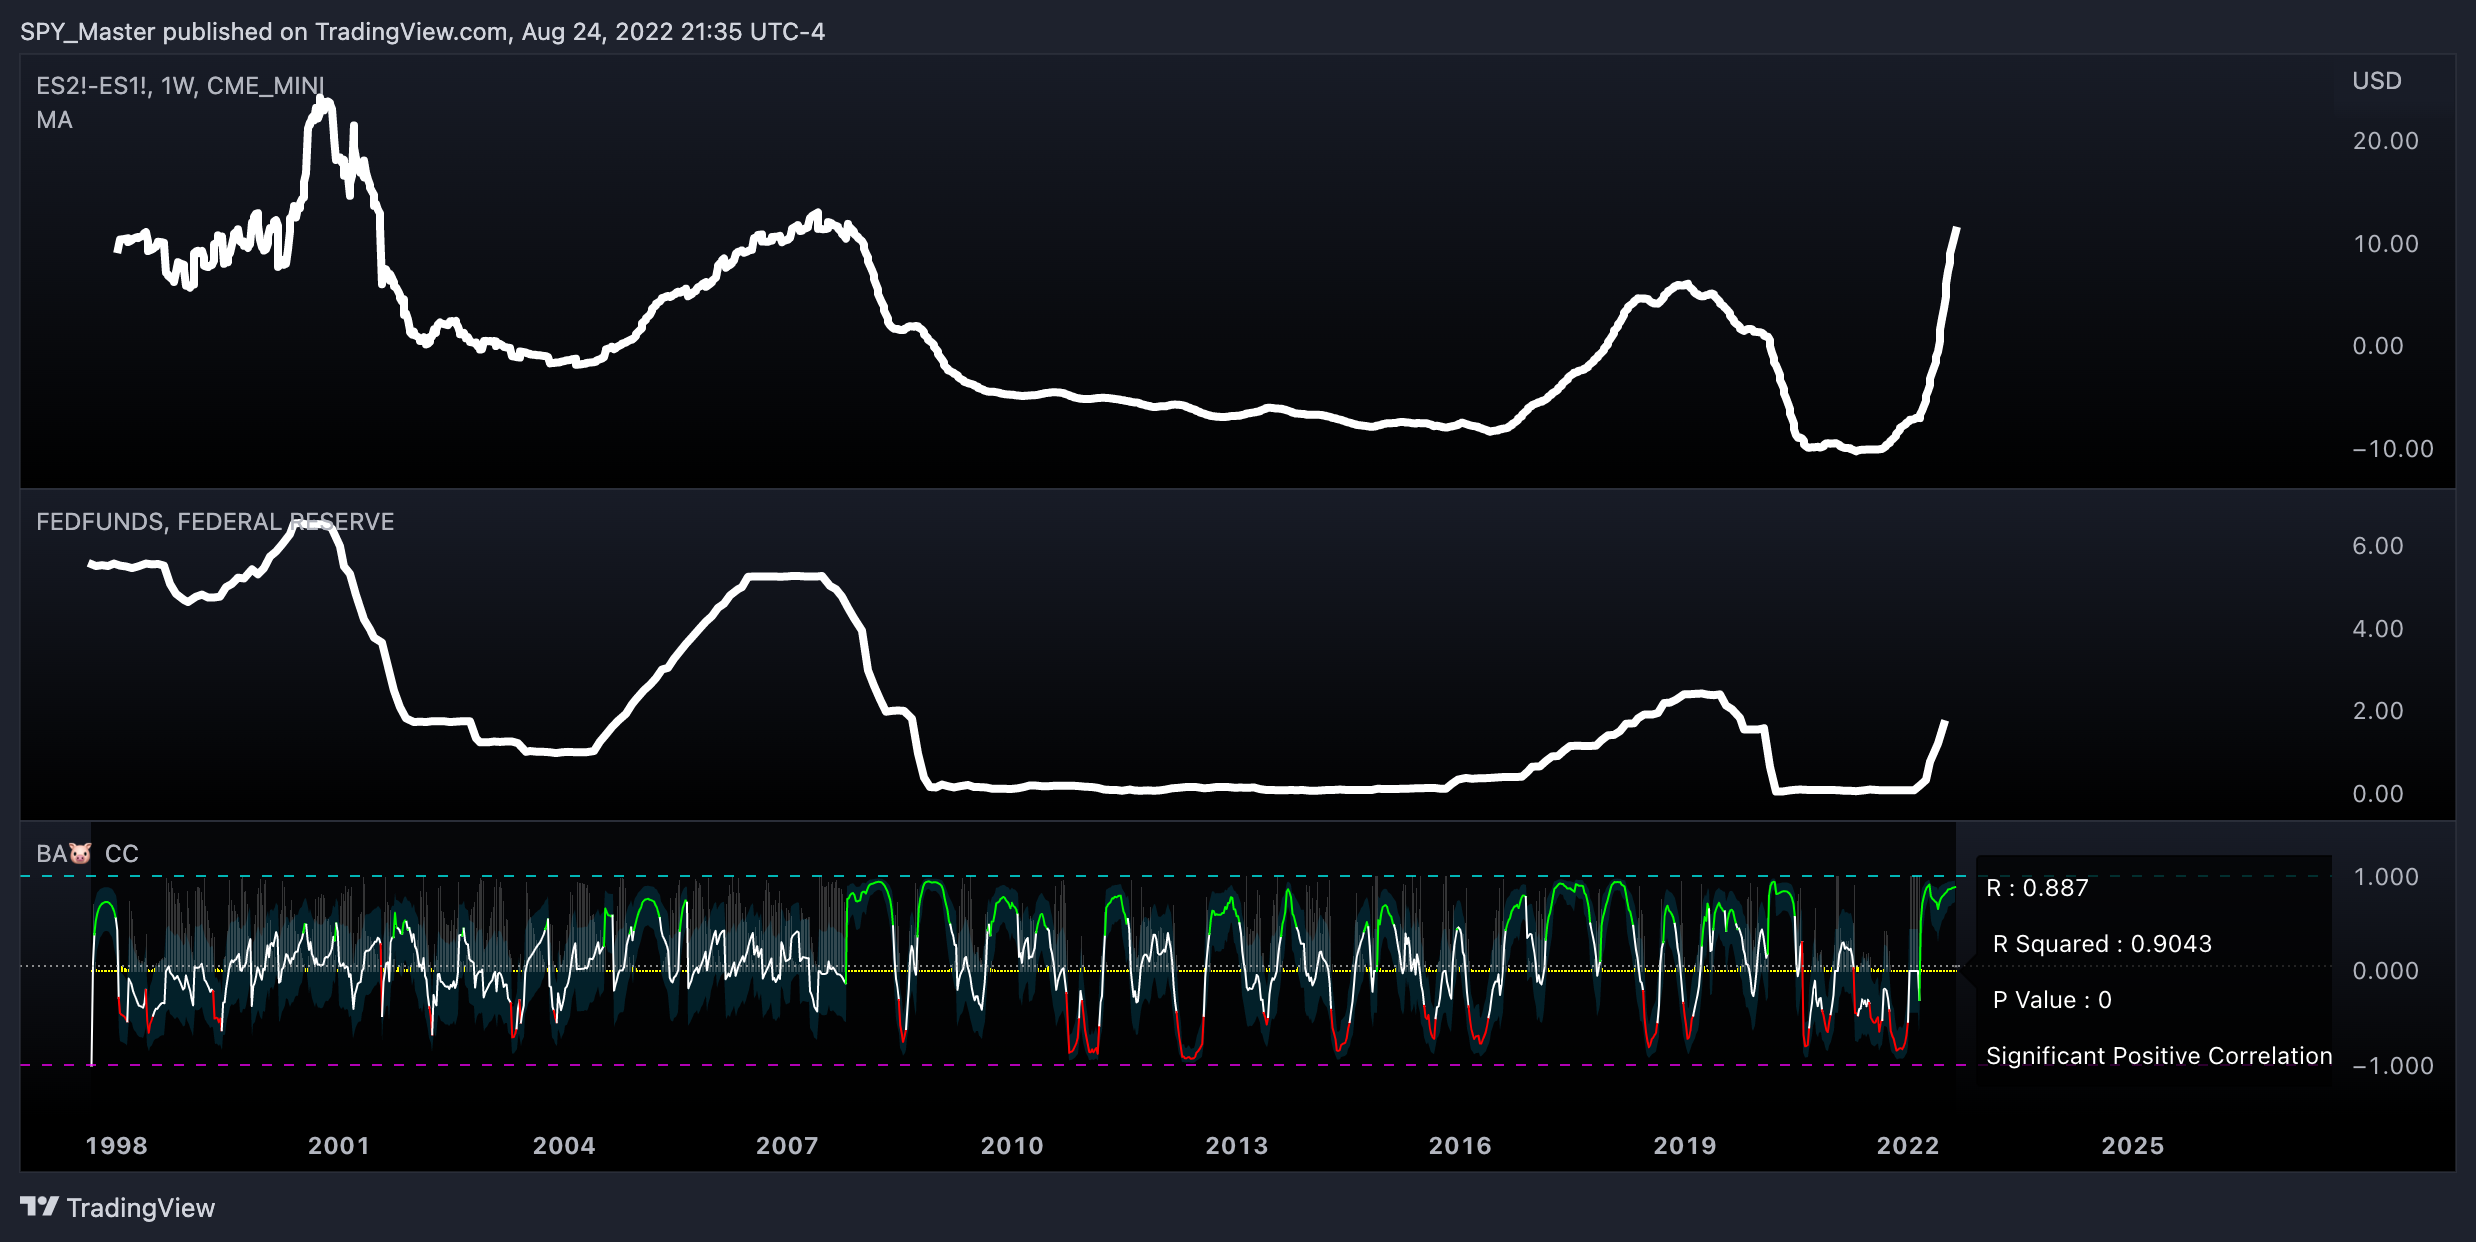Click the TradingView wordmark text
2476x1242 pixels.
[x=141, y=1208]
